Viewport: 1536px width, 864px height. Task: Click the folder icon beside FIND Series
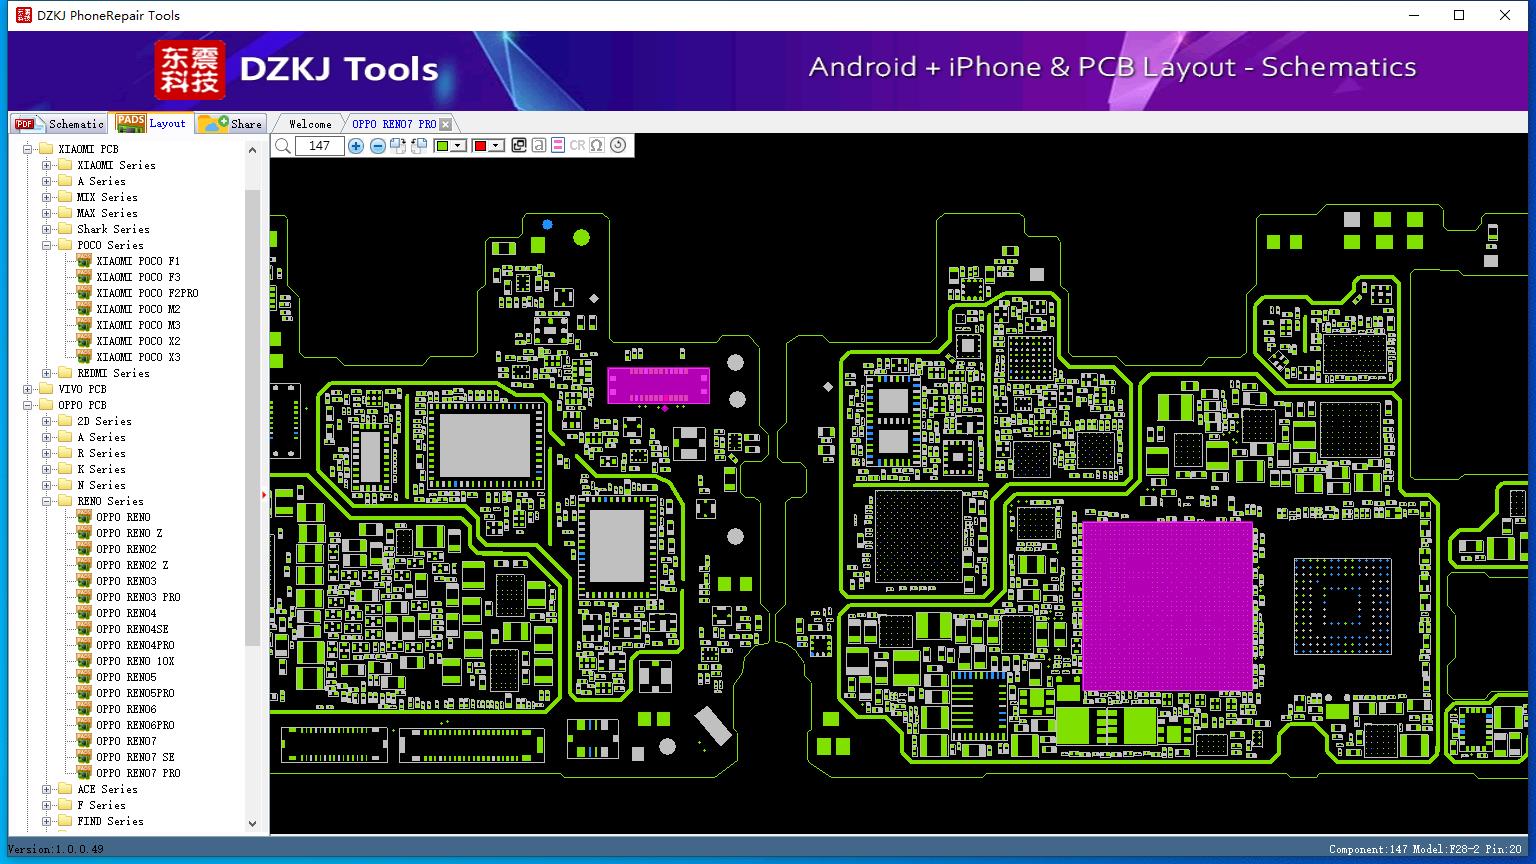[x=65, y=821]
